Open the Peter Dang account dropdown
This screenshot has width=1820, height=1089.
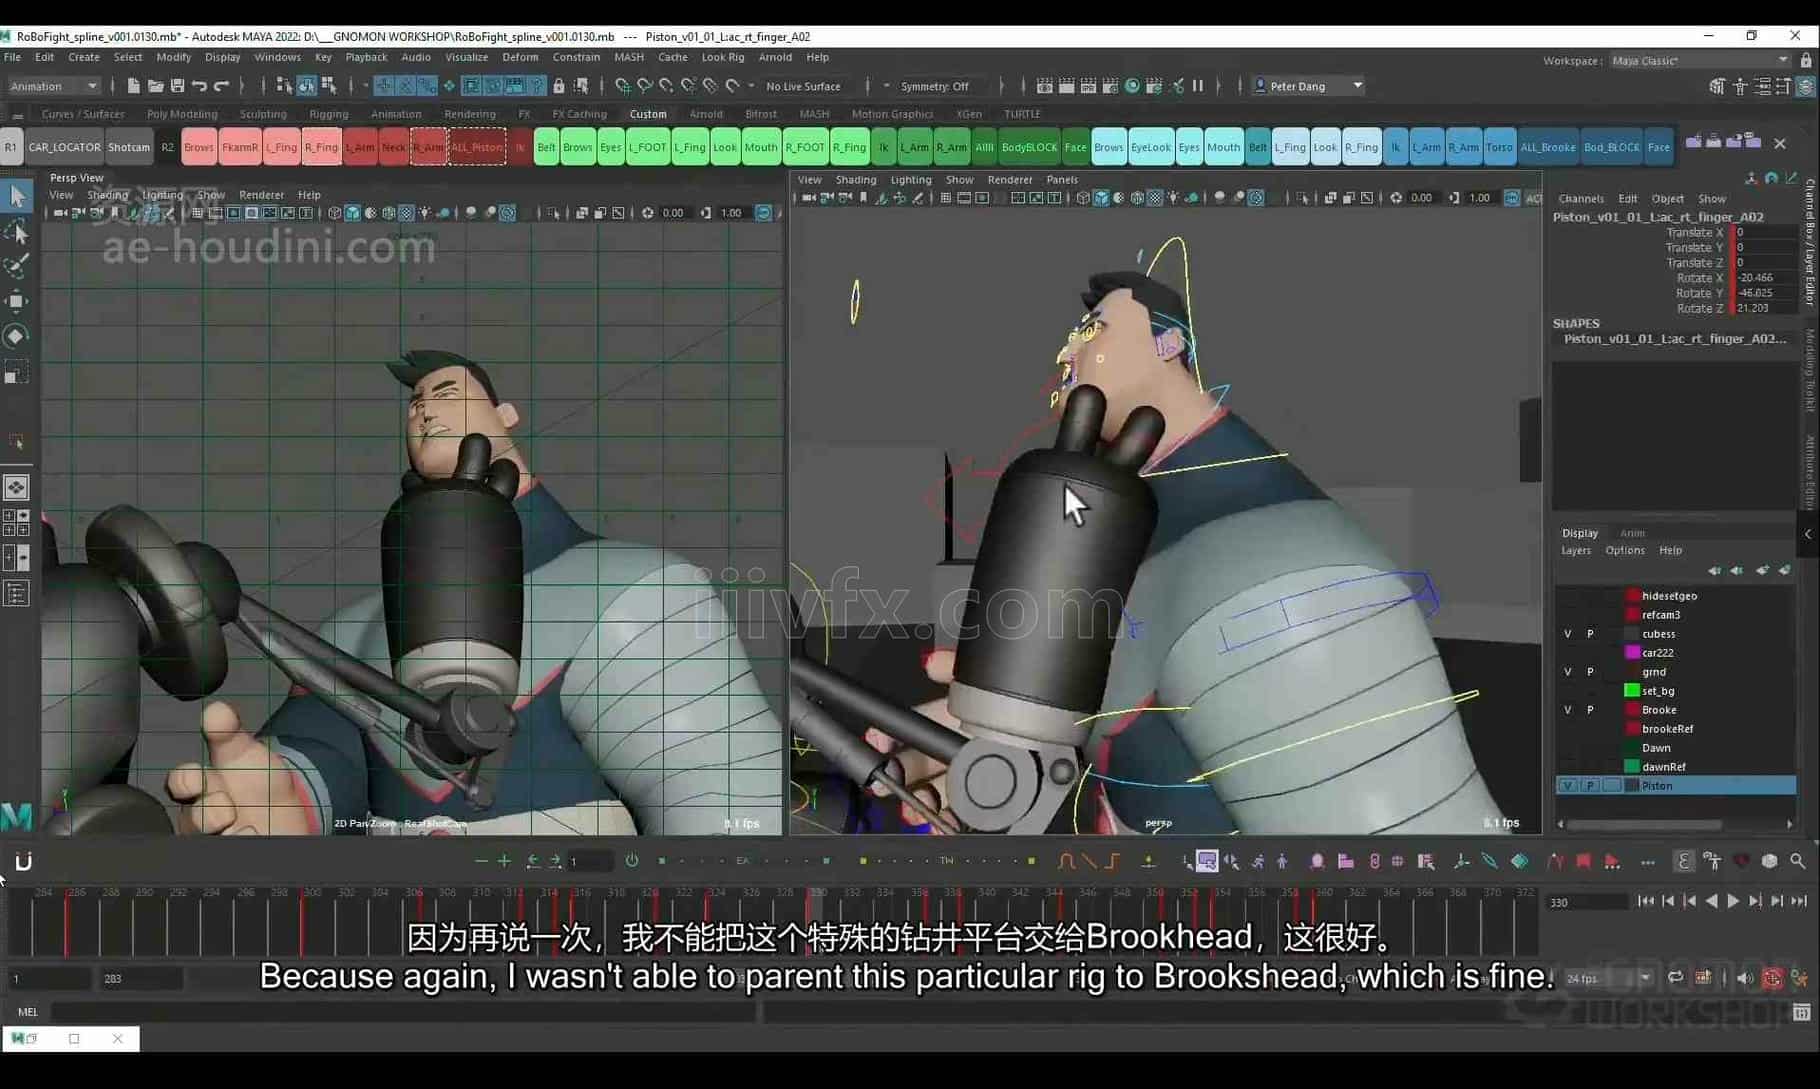(x=1308, y=86)
